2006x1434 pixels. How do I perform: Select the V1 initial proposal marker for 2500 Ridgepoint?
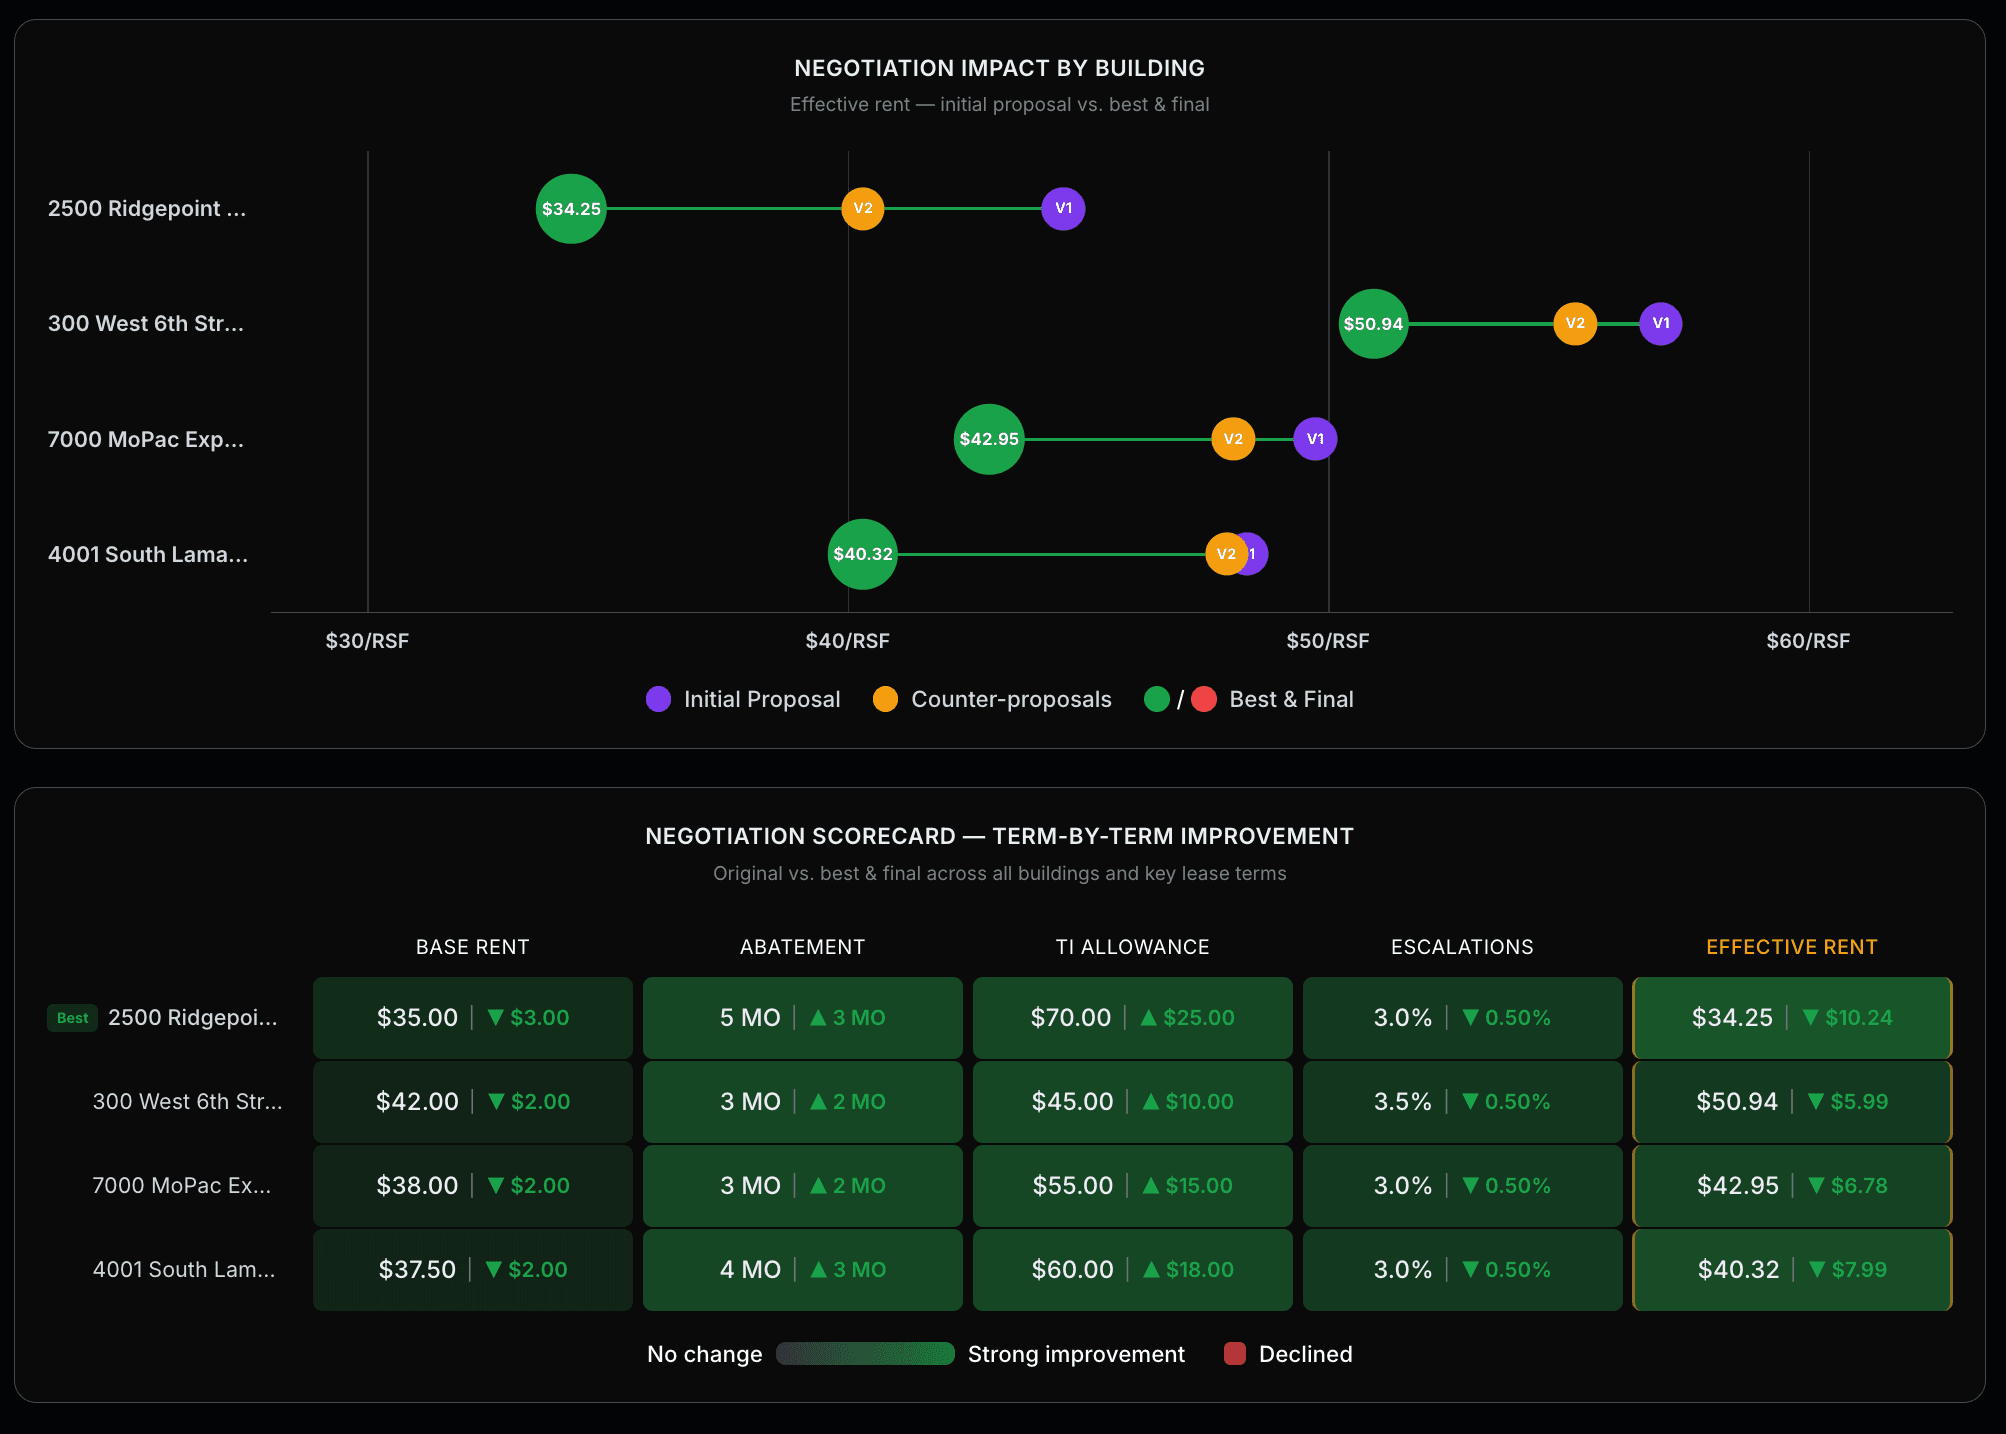coord(1062,209)
